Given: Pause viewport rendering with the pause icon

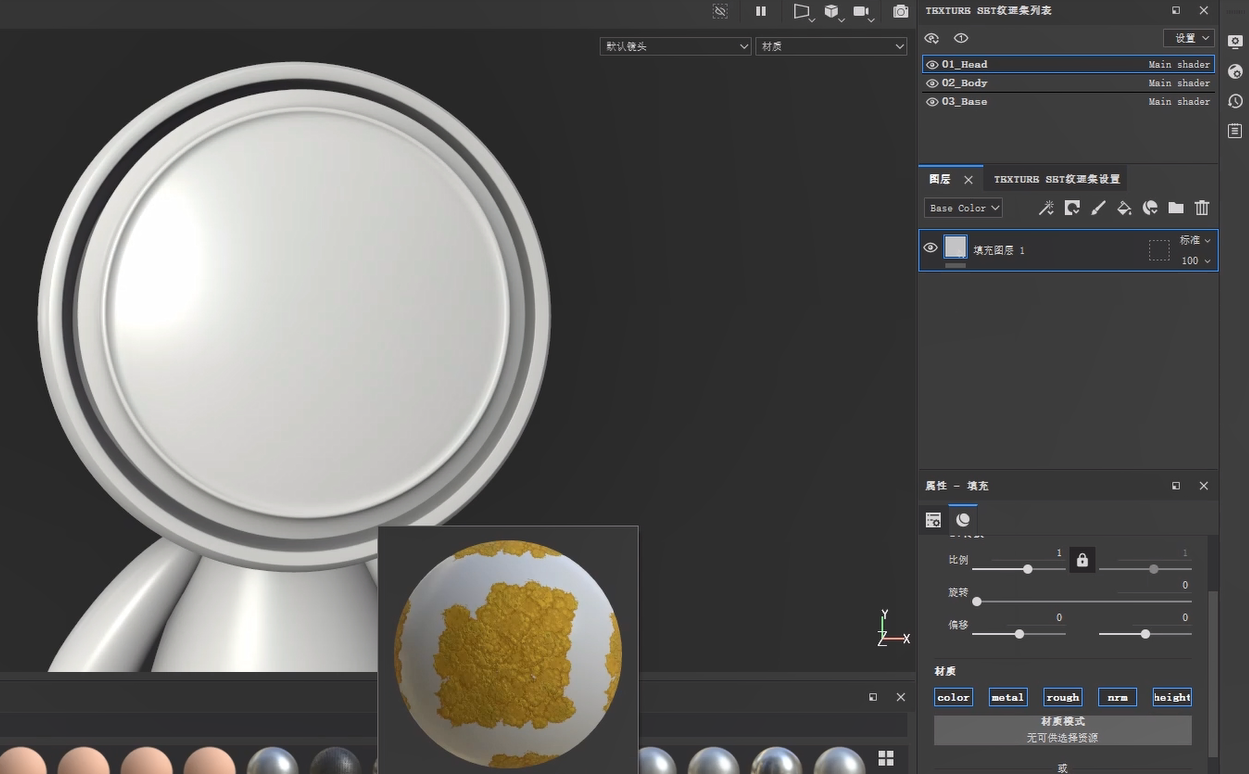Looking at the screenshot, I should point(761,11).
